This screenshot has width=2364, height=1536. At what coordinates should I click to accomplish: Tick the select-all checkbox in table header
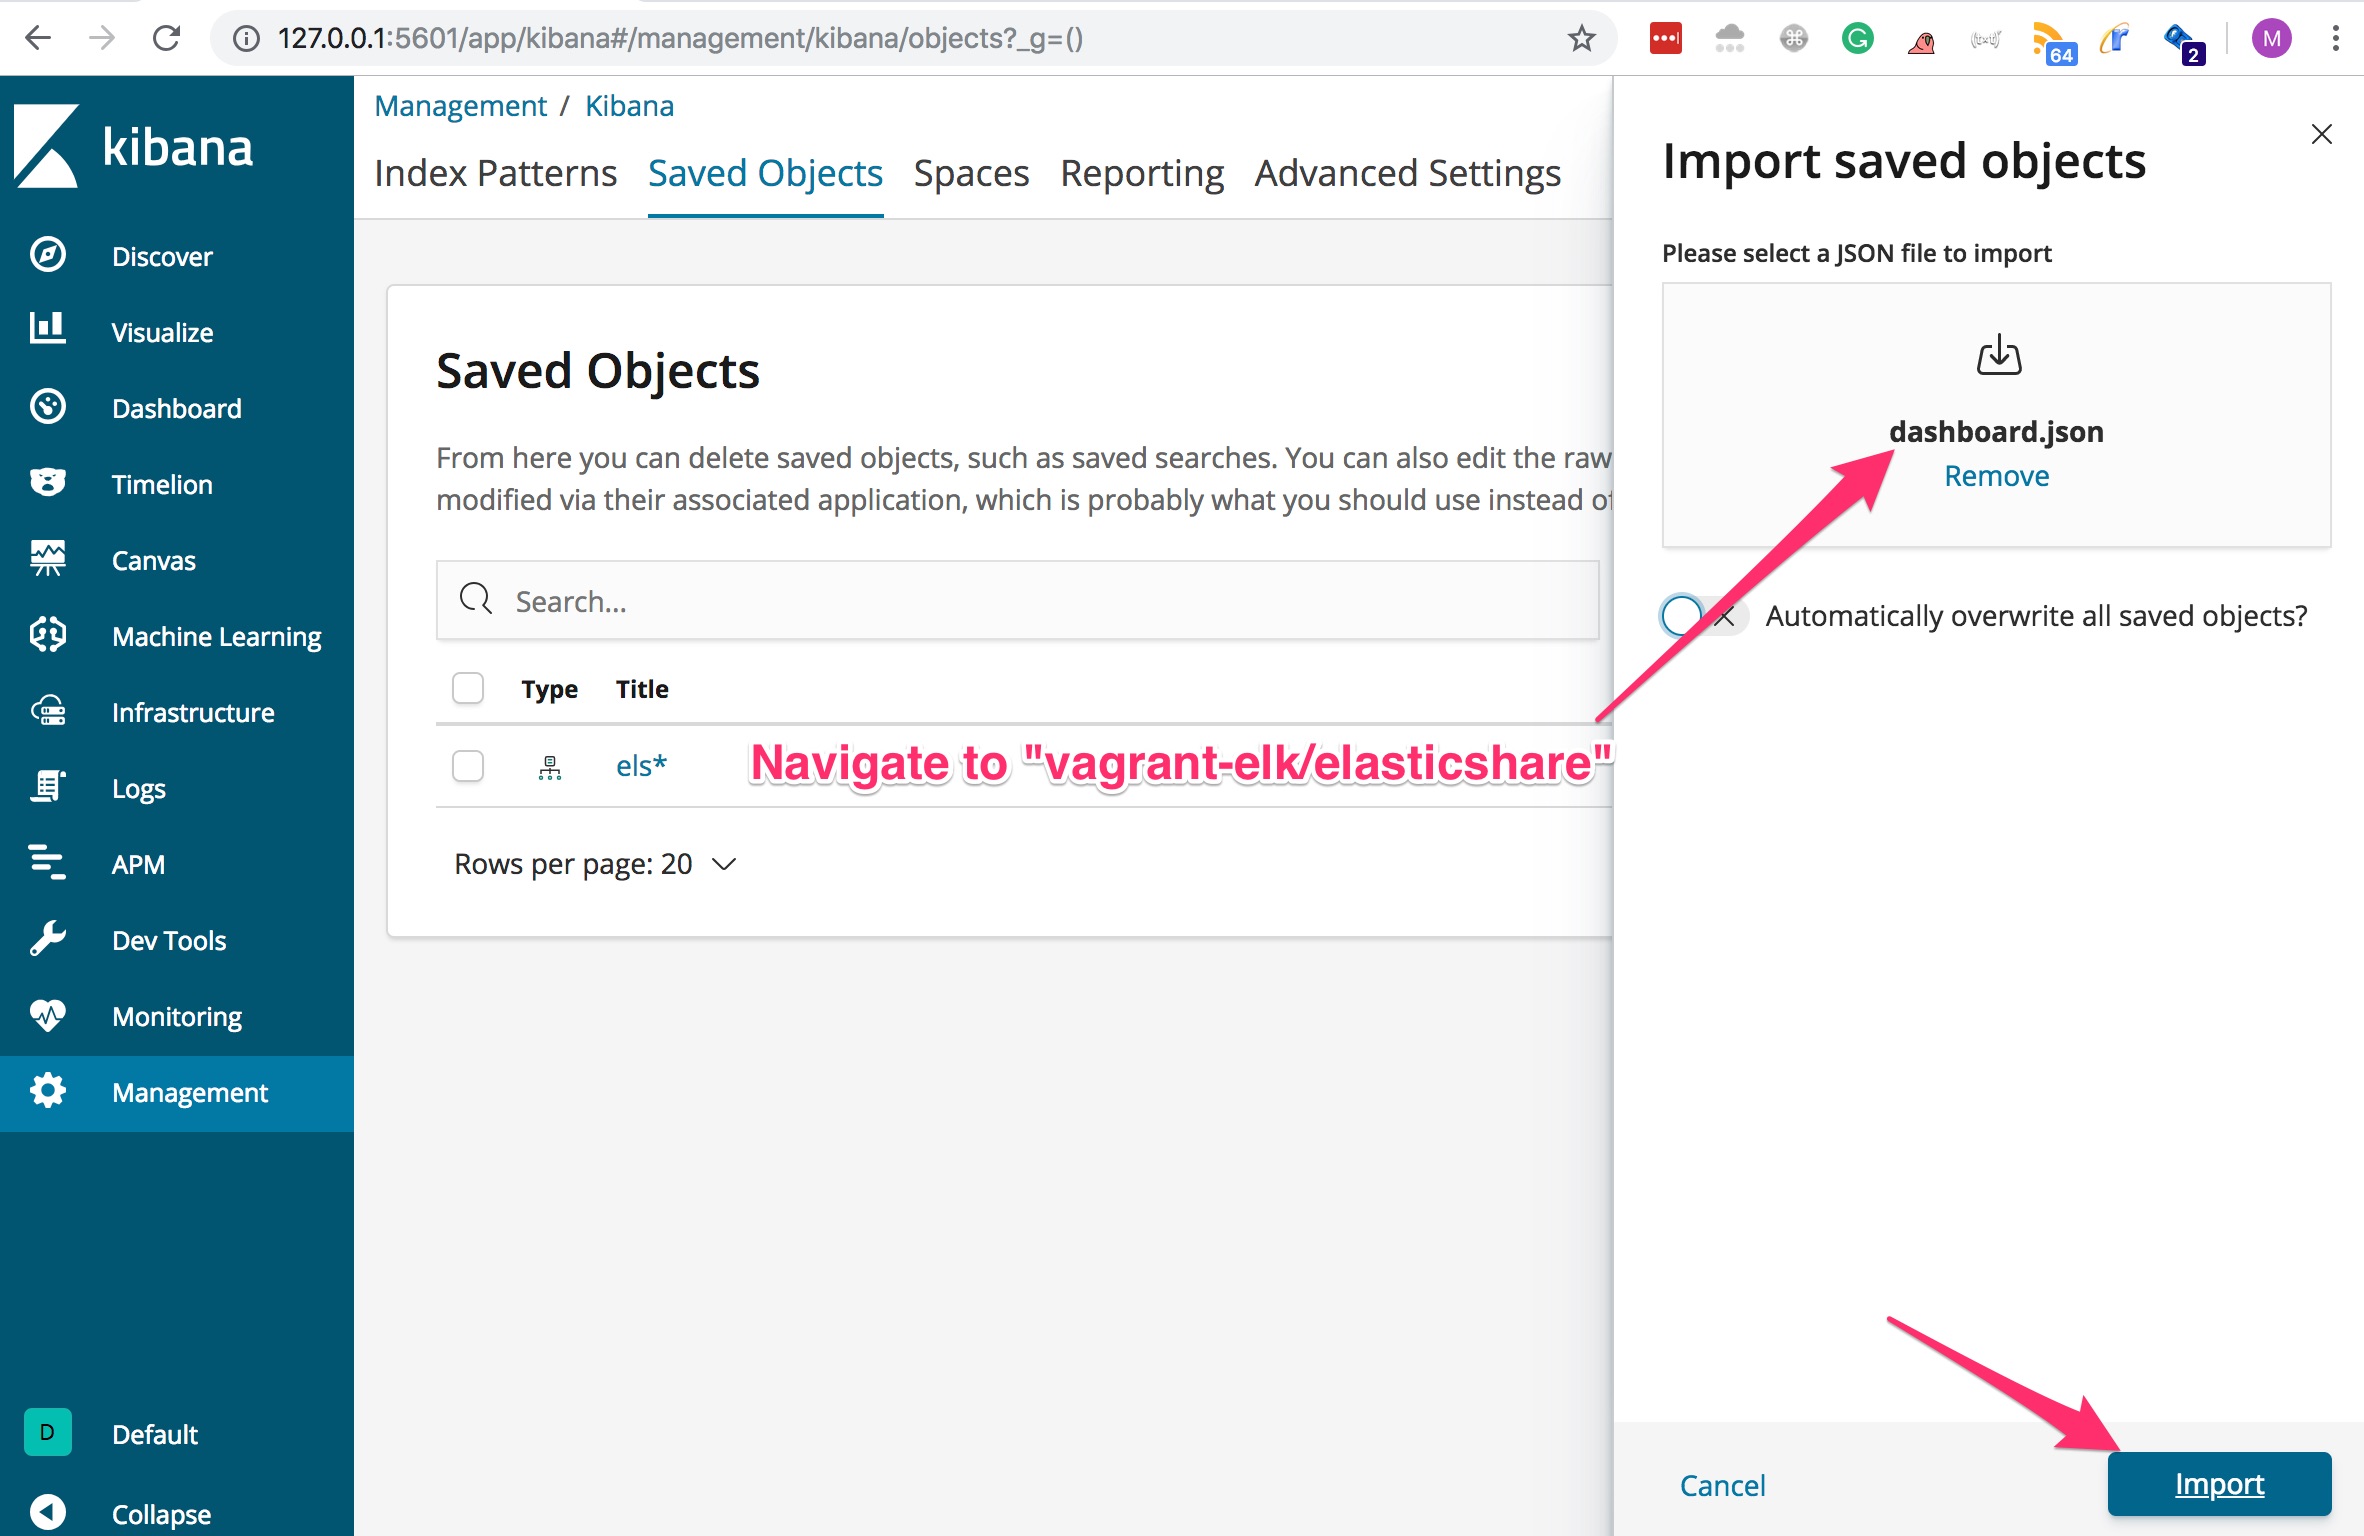[468, 688]
